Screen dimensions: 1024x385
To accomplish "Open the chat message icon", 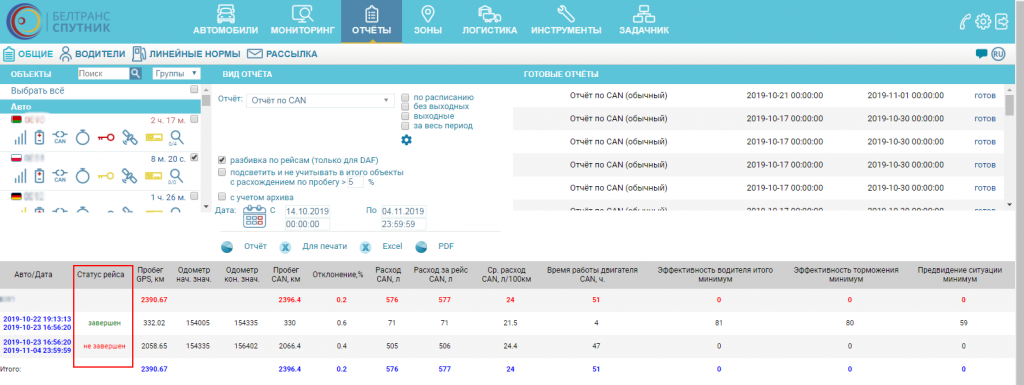I will pos(981,54).
